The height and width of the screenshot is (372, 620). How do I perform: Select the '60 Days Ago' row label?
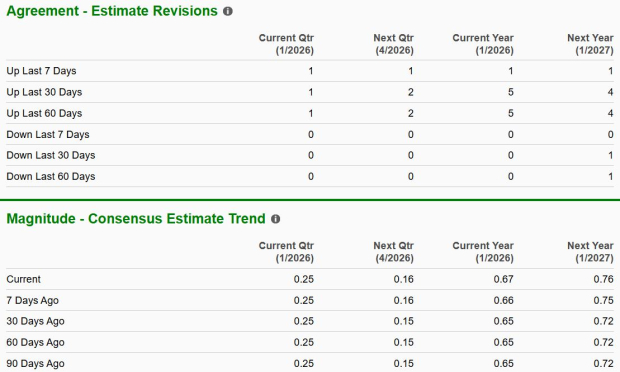pyautogui.click(x=35, y=342)
